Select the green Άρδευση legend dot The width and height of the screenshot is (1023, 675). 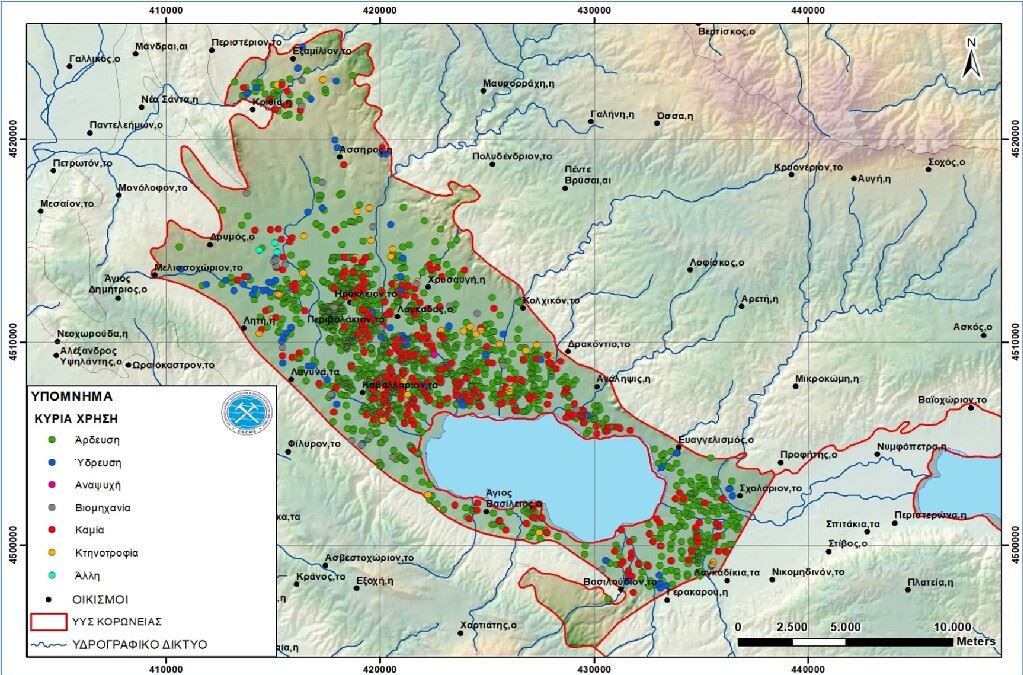coord(52,437)
